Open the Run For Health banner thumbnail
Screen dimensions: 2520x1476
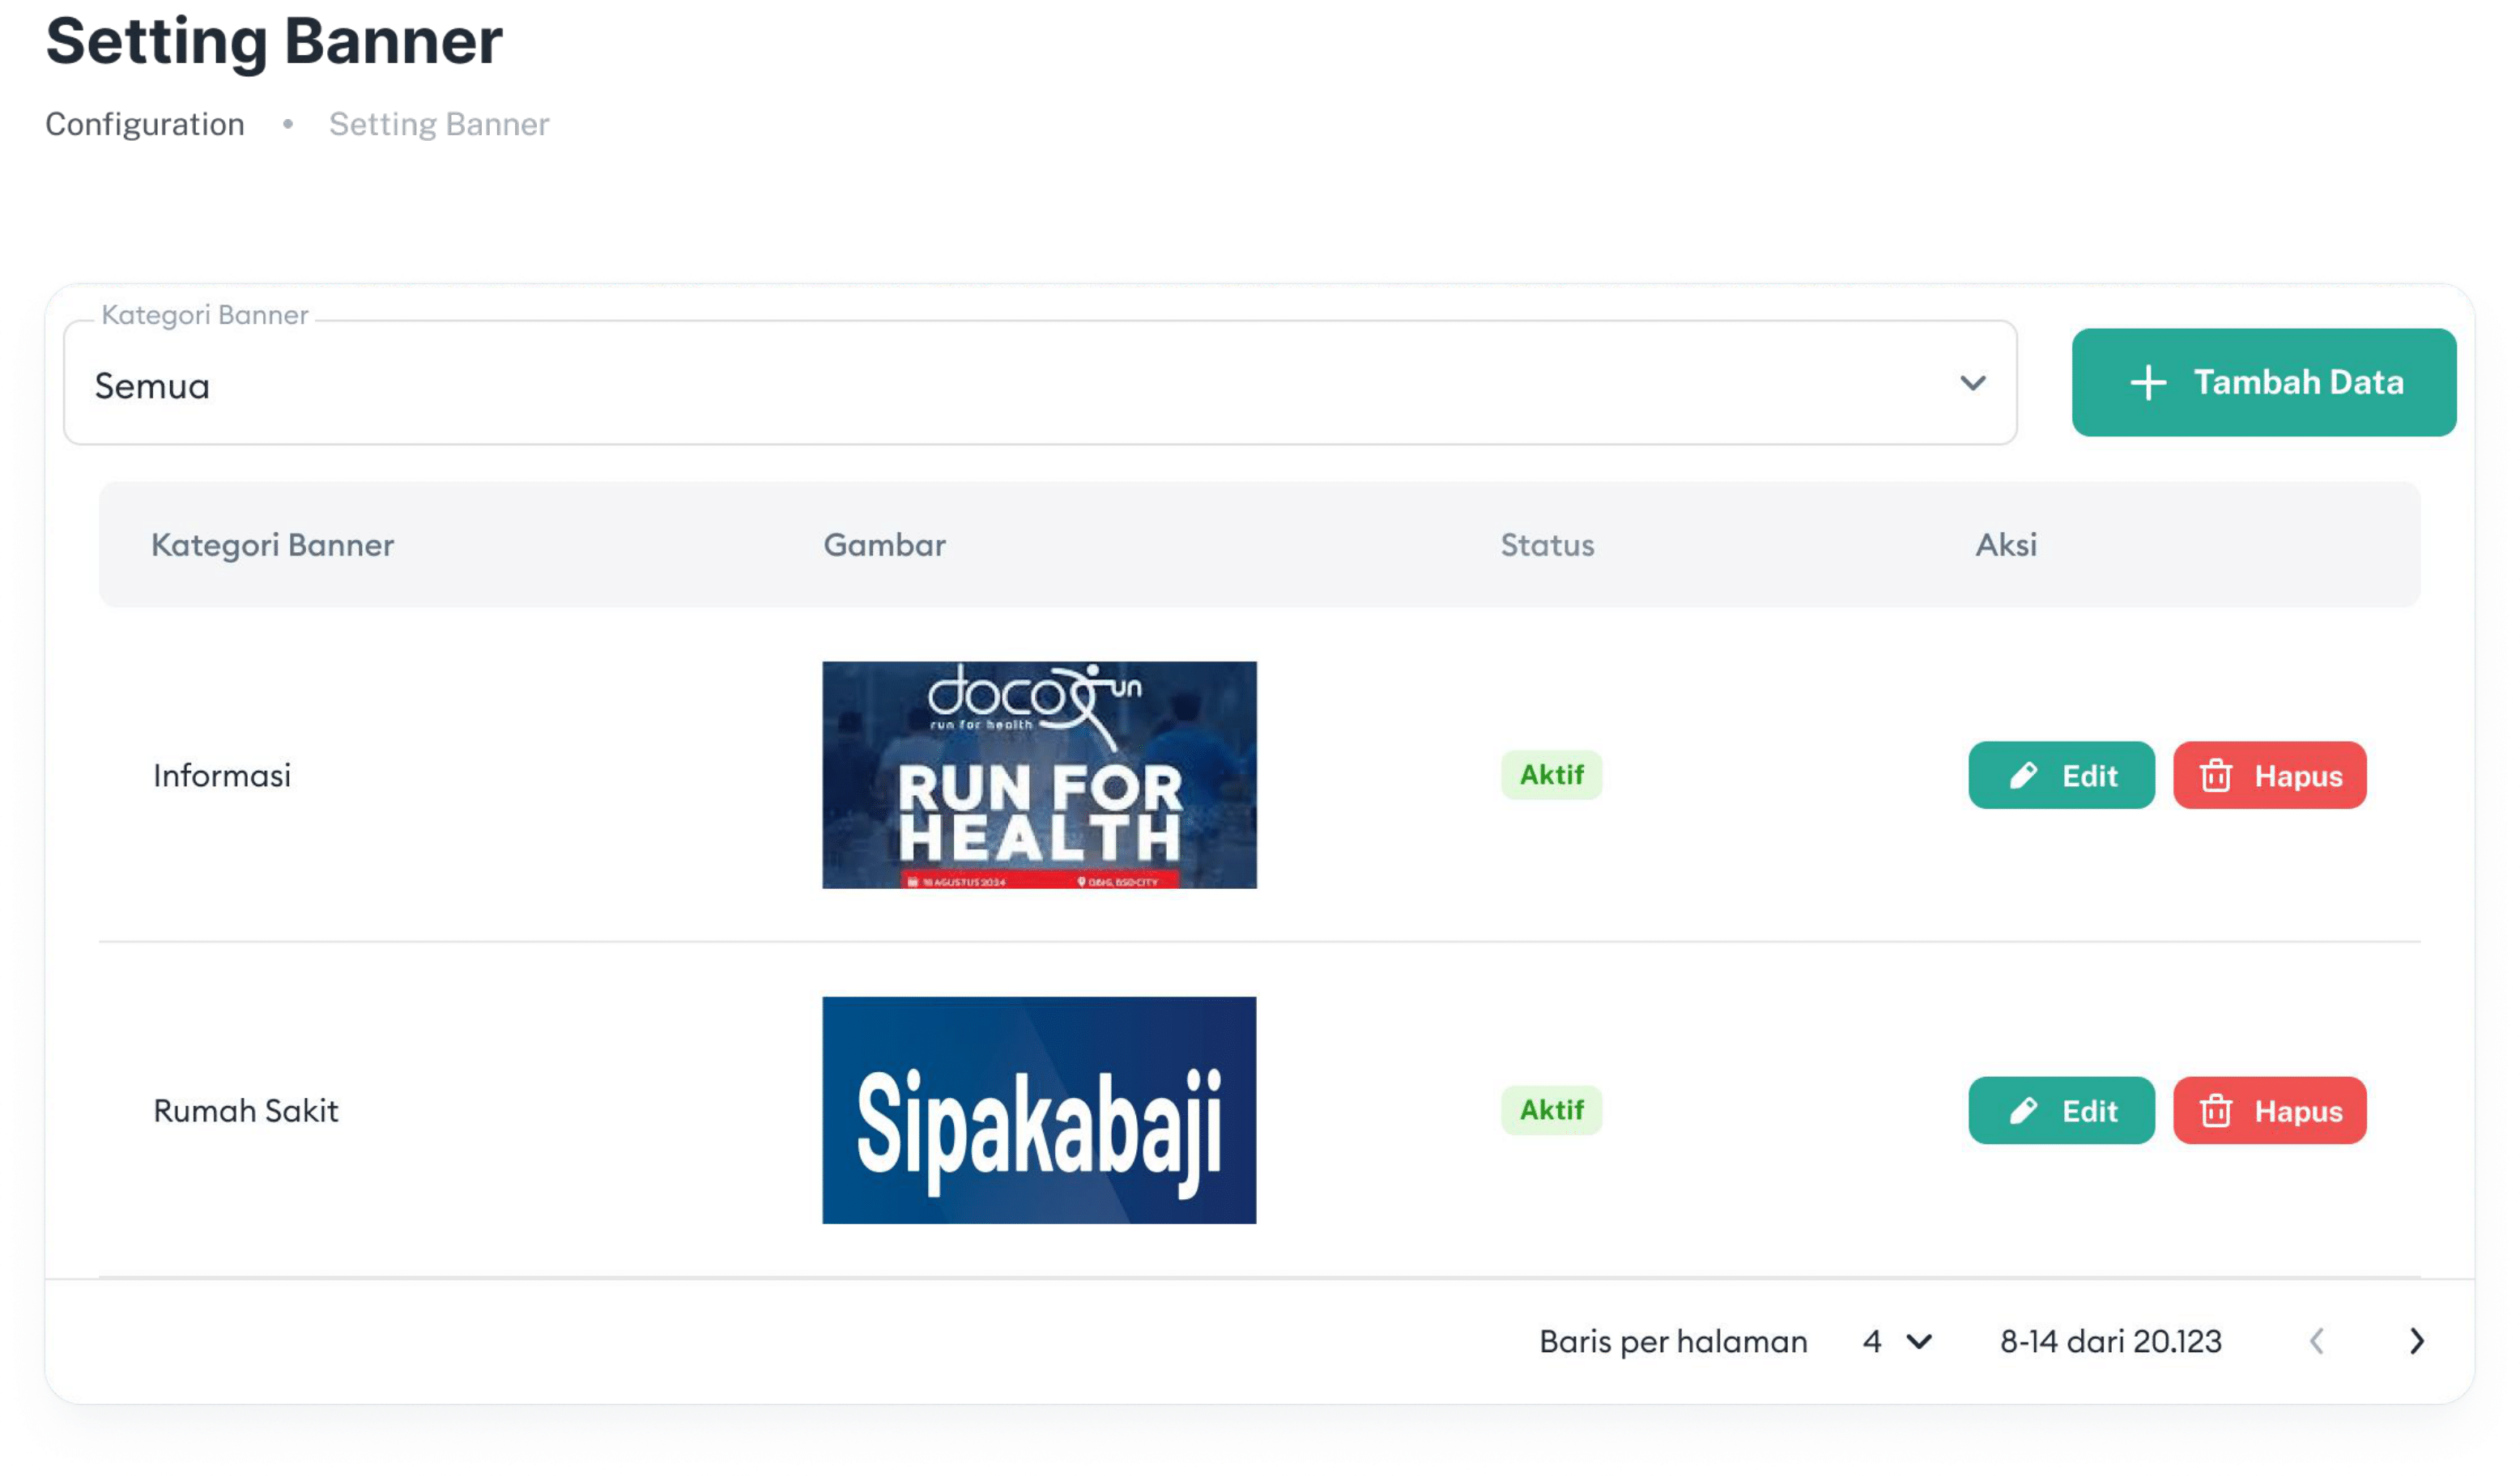point(1039,775)
